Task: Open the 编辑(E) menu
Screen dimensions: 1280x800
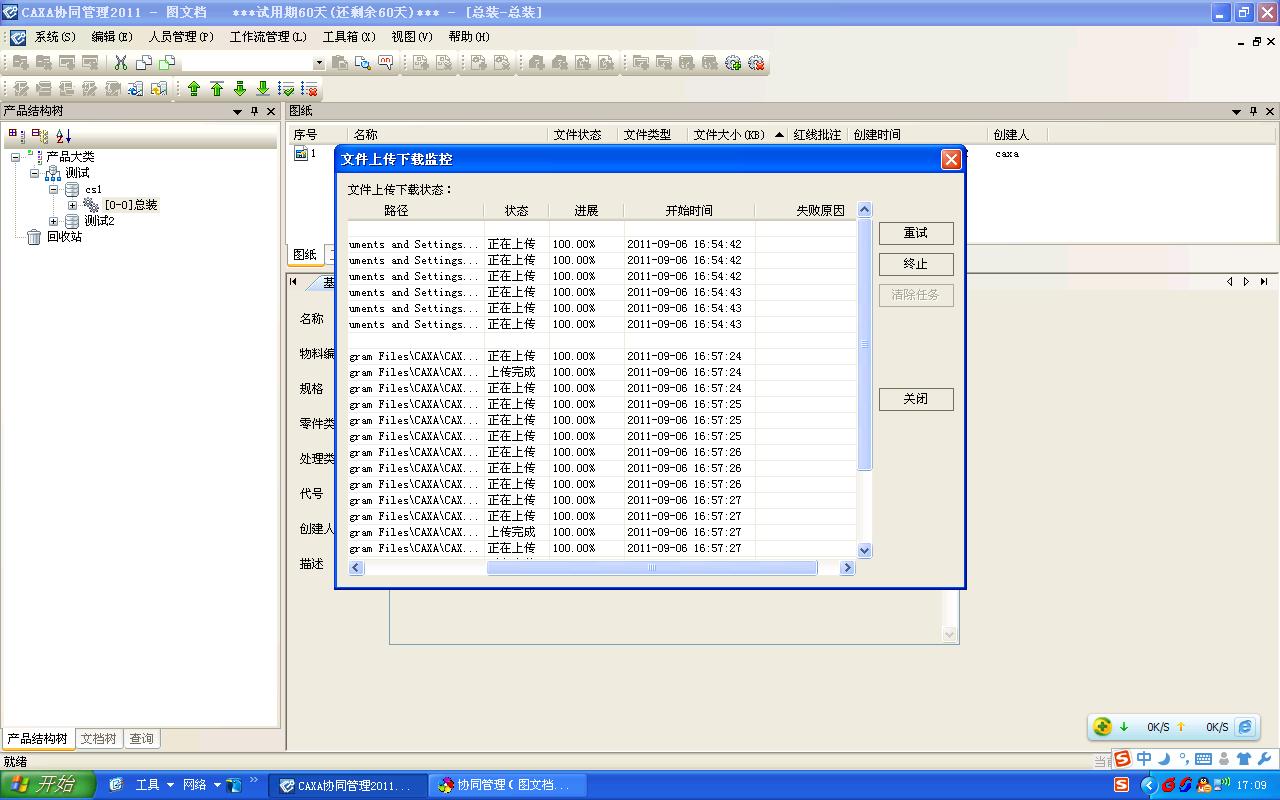Action: 111,37
